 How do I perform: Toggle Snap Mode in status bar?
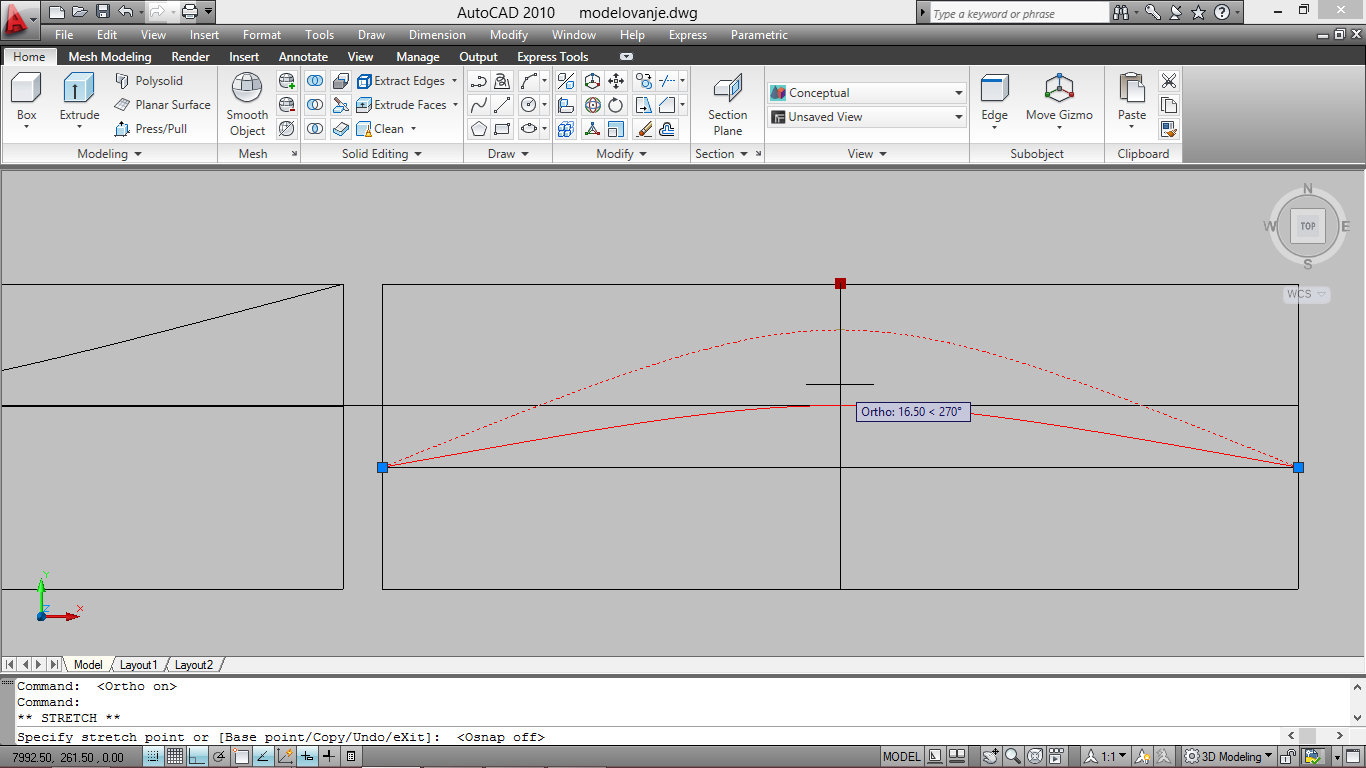(x=153, y=757)
